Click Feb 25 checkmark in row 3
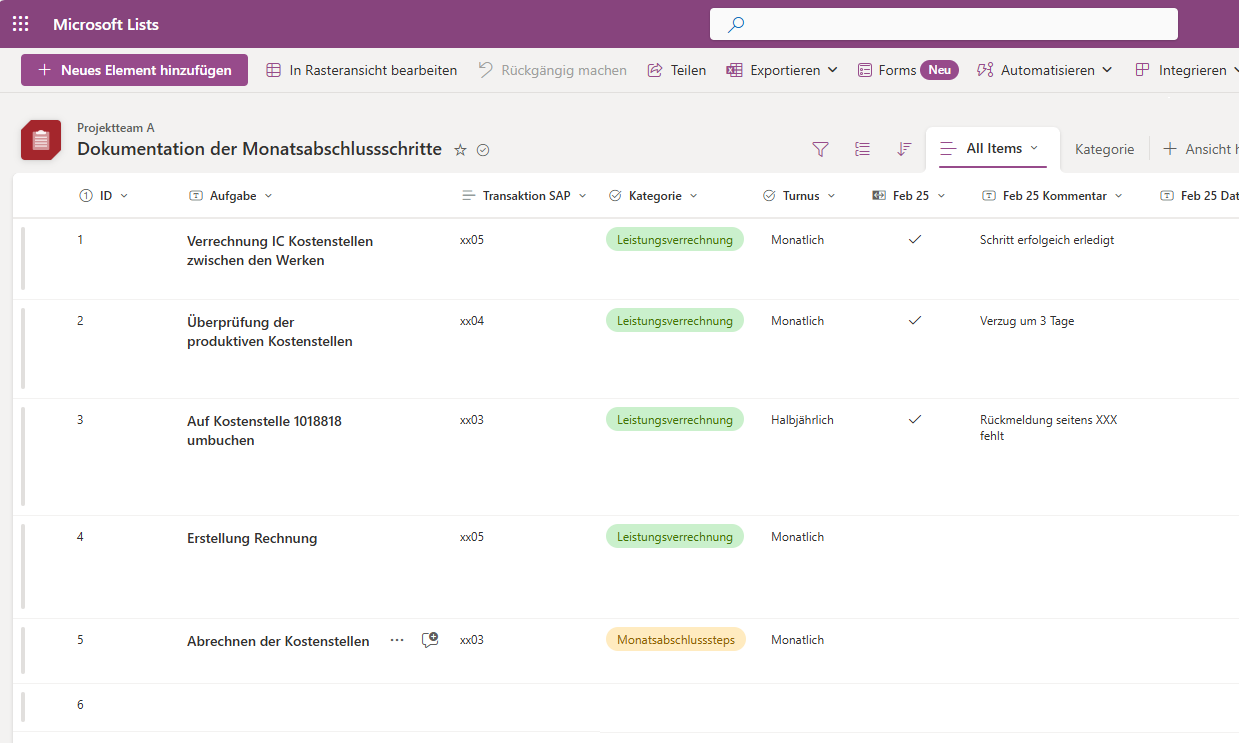The image size is (1239, 743). pos(914,420)
